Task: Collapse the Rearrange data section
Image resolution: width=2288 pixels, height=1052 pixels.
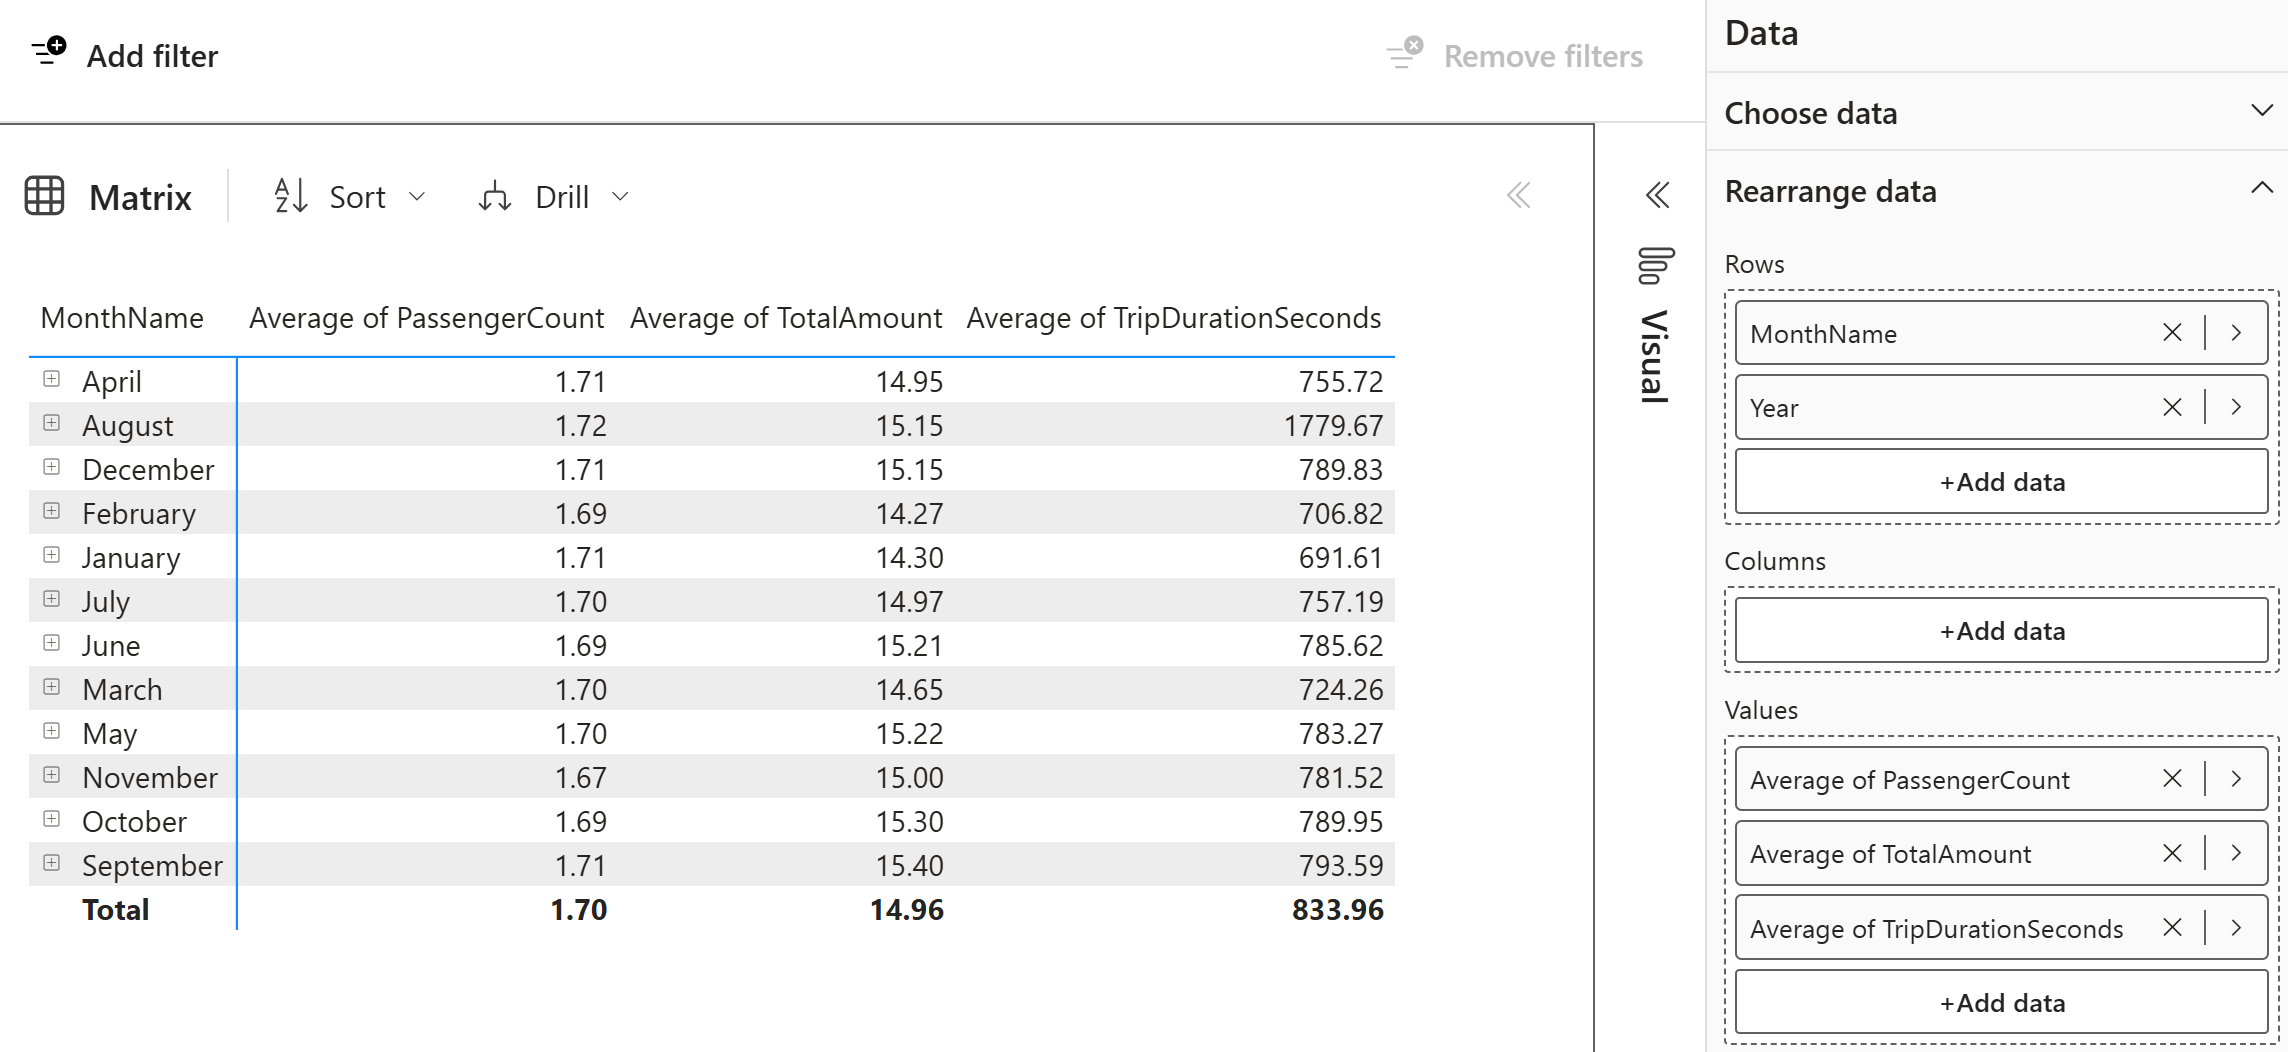Action: tap(2262, 188)
